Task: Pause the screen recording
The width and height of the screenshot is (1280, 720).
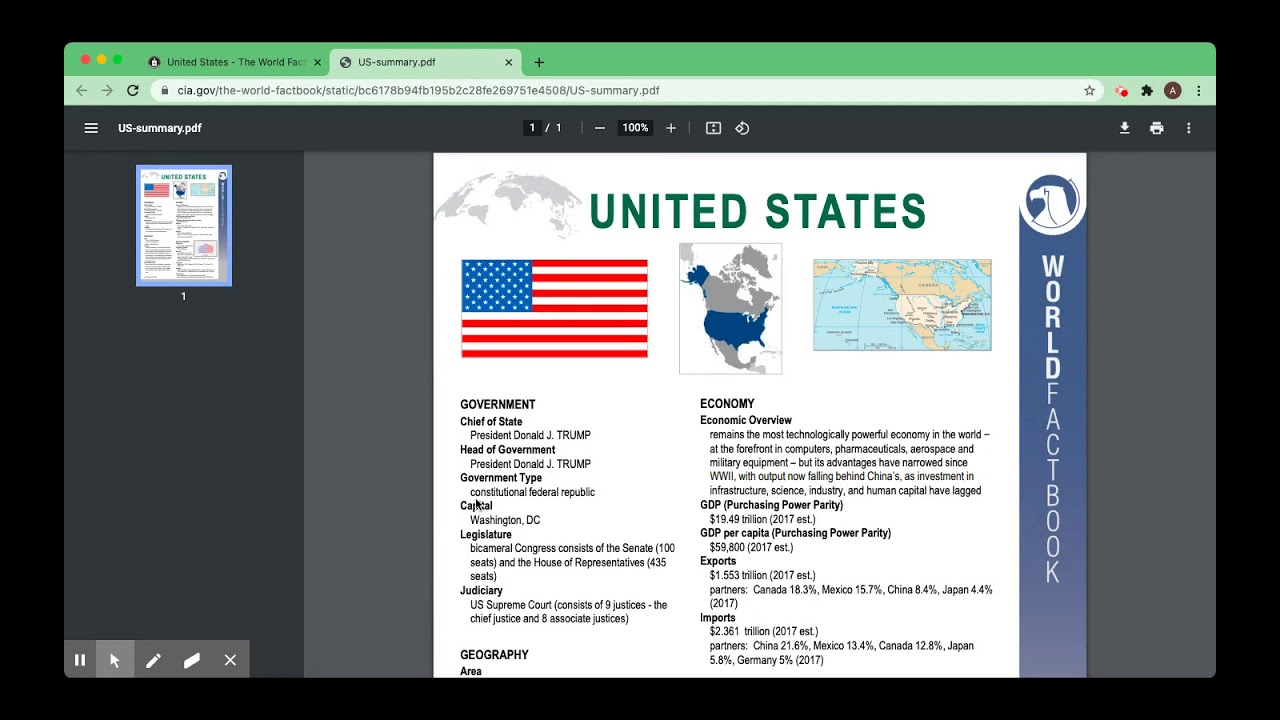Action: click(x=80, y=660)
